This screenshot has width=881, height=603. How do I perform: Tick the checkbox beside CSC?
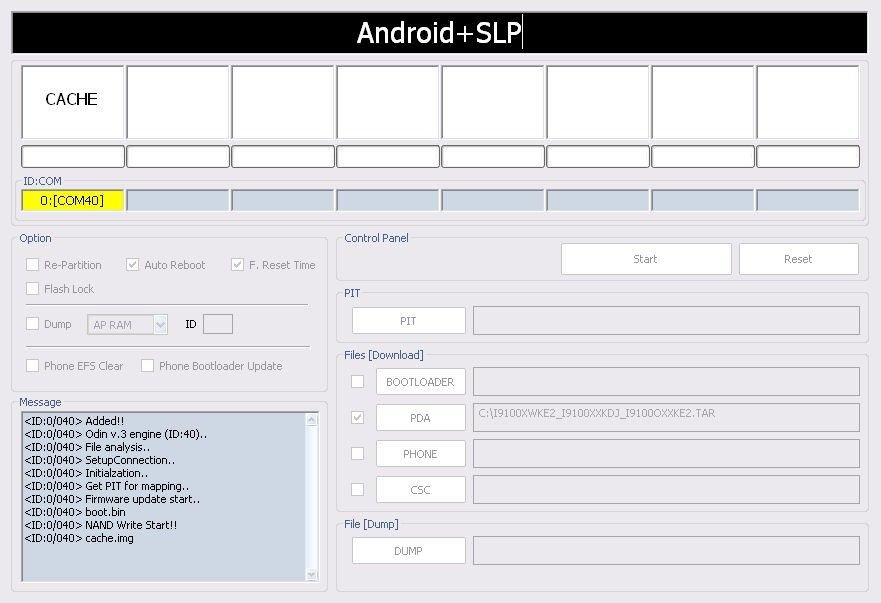coord(357,489)
